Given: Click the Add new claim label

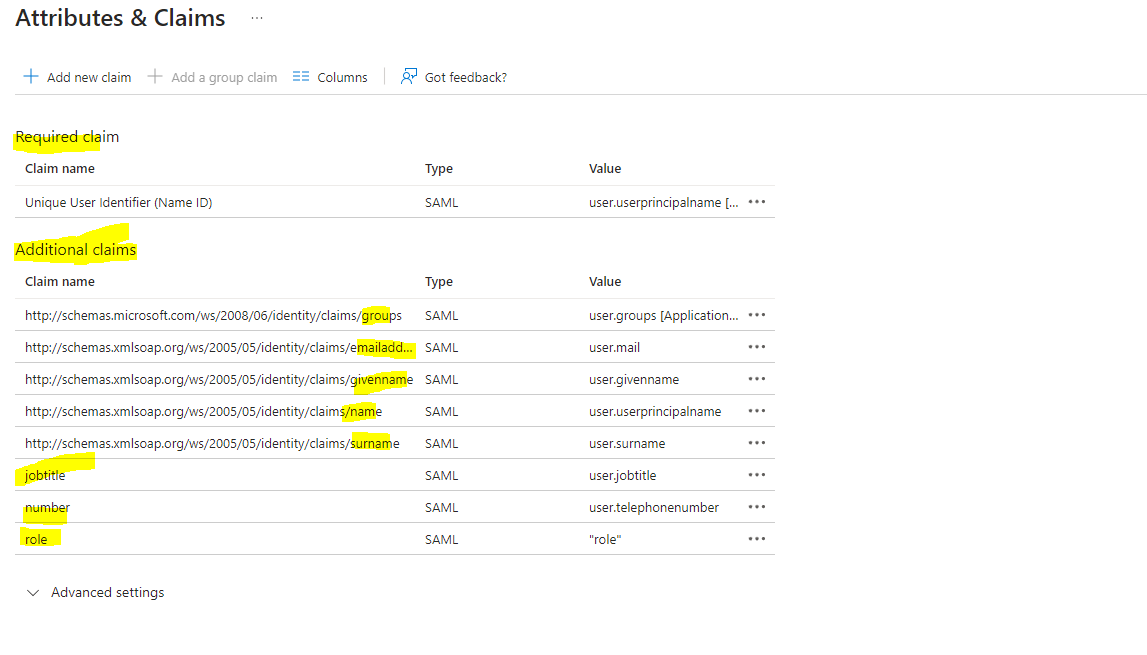Looking at the screenshot, I should [89, 78].
